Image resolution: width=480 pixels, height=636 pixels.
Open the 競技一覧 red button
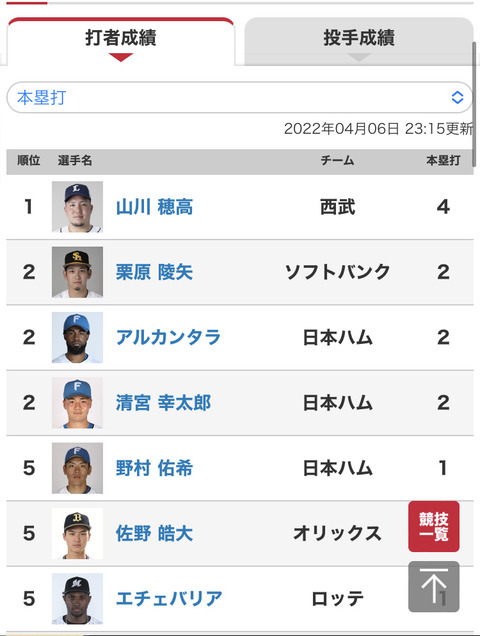pyautogui.click(x=434, y=526)
